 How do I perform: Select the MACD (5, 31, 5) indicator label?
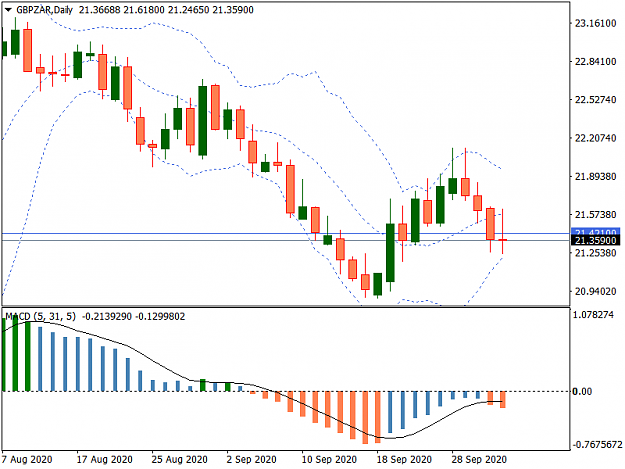coord(40,317)
